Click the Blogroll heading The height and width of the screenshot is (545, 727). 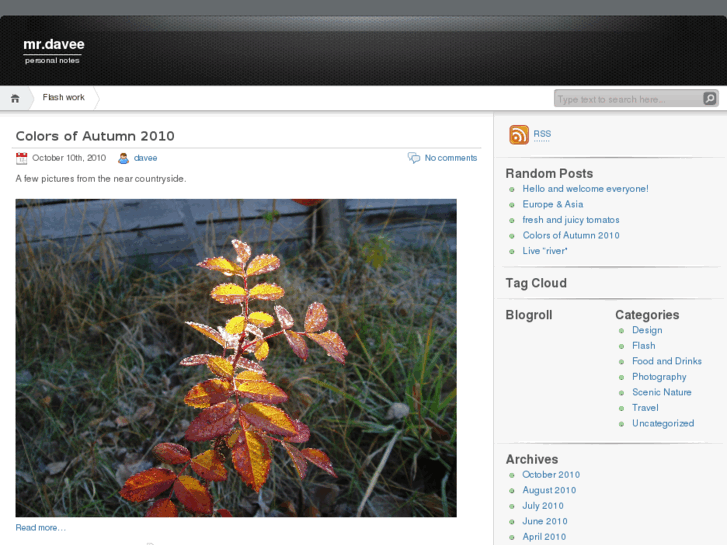point(529,315)
